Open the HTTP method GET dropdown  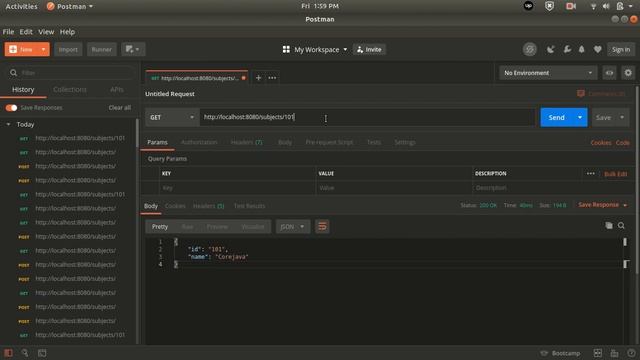(172, 118)
